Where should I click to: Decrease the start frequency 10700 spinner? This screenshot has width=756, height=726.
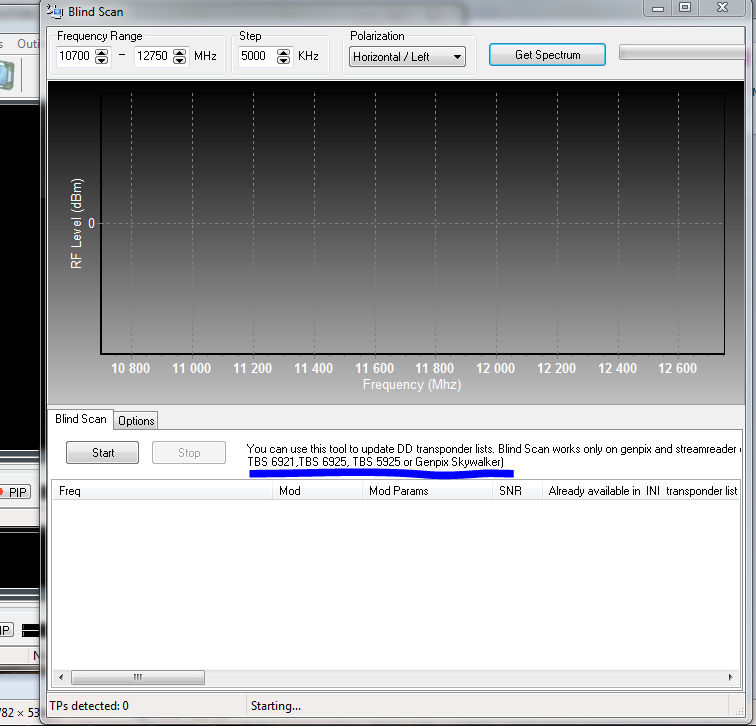(101, 61)
